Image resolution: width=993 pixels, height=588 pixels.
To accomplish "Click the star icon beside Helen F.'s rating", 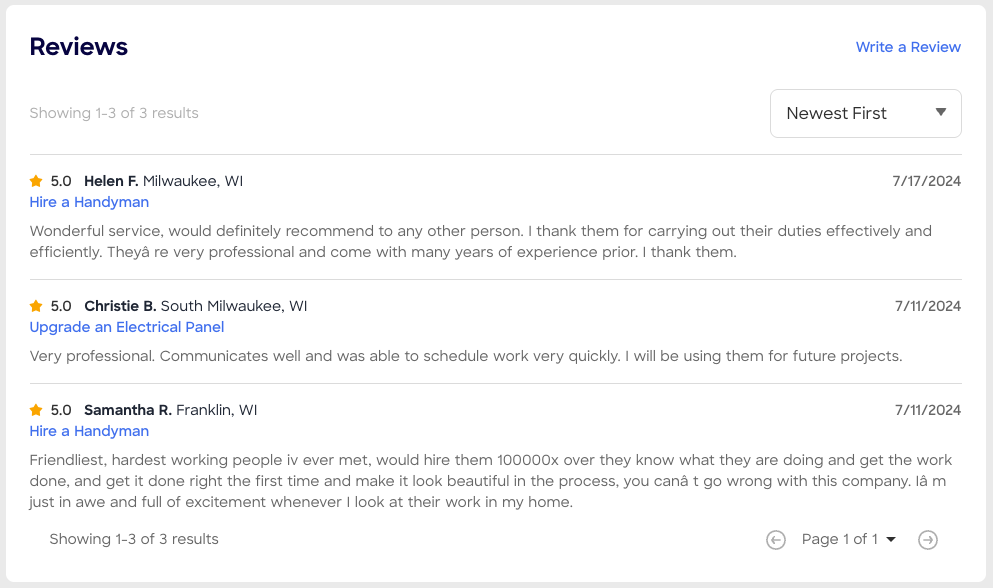I will tap(36, 181).
